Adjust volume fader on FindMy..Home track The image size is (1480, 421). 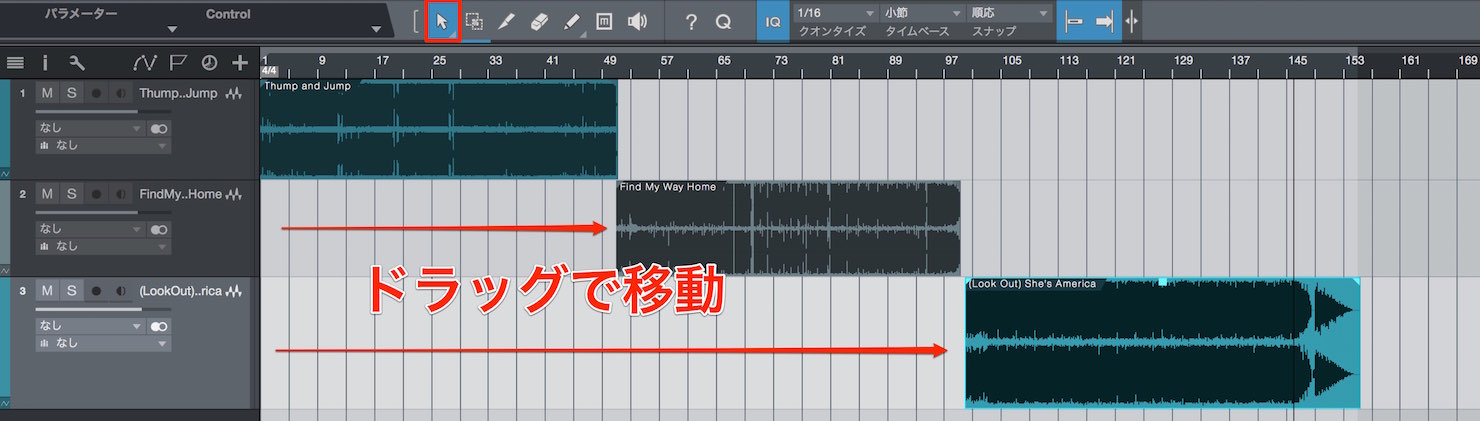(103, 213)
